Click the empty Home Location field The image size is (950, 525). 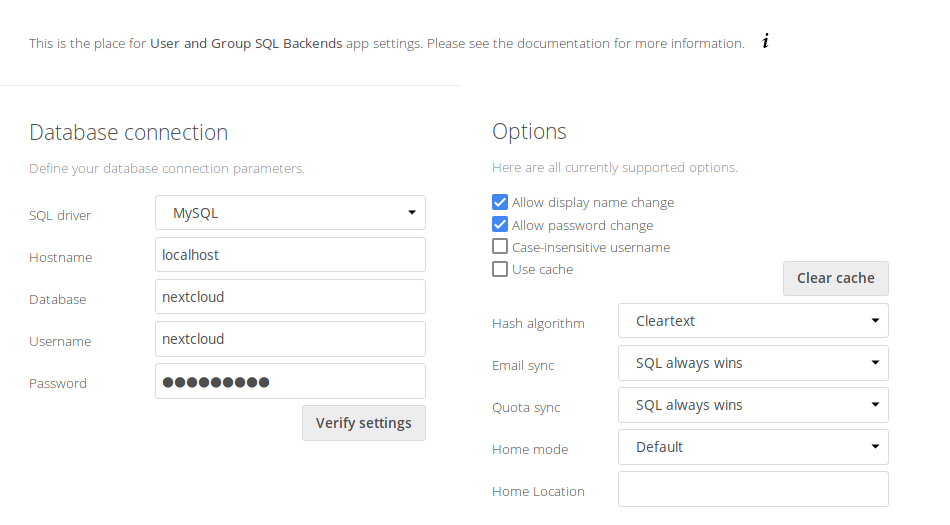point(753,489)
